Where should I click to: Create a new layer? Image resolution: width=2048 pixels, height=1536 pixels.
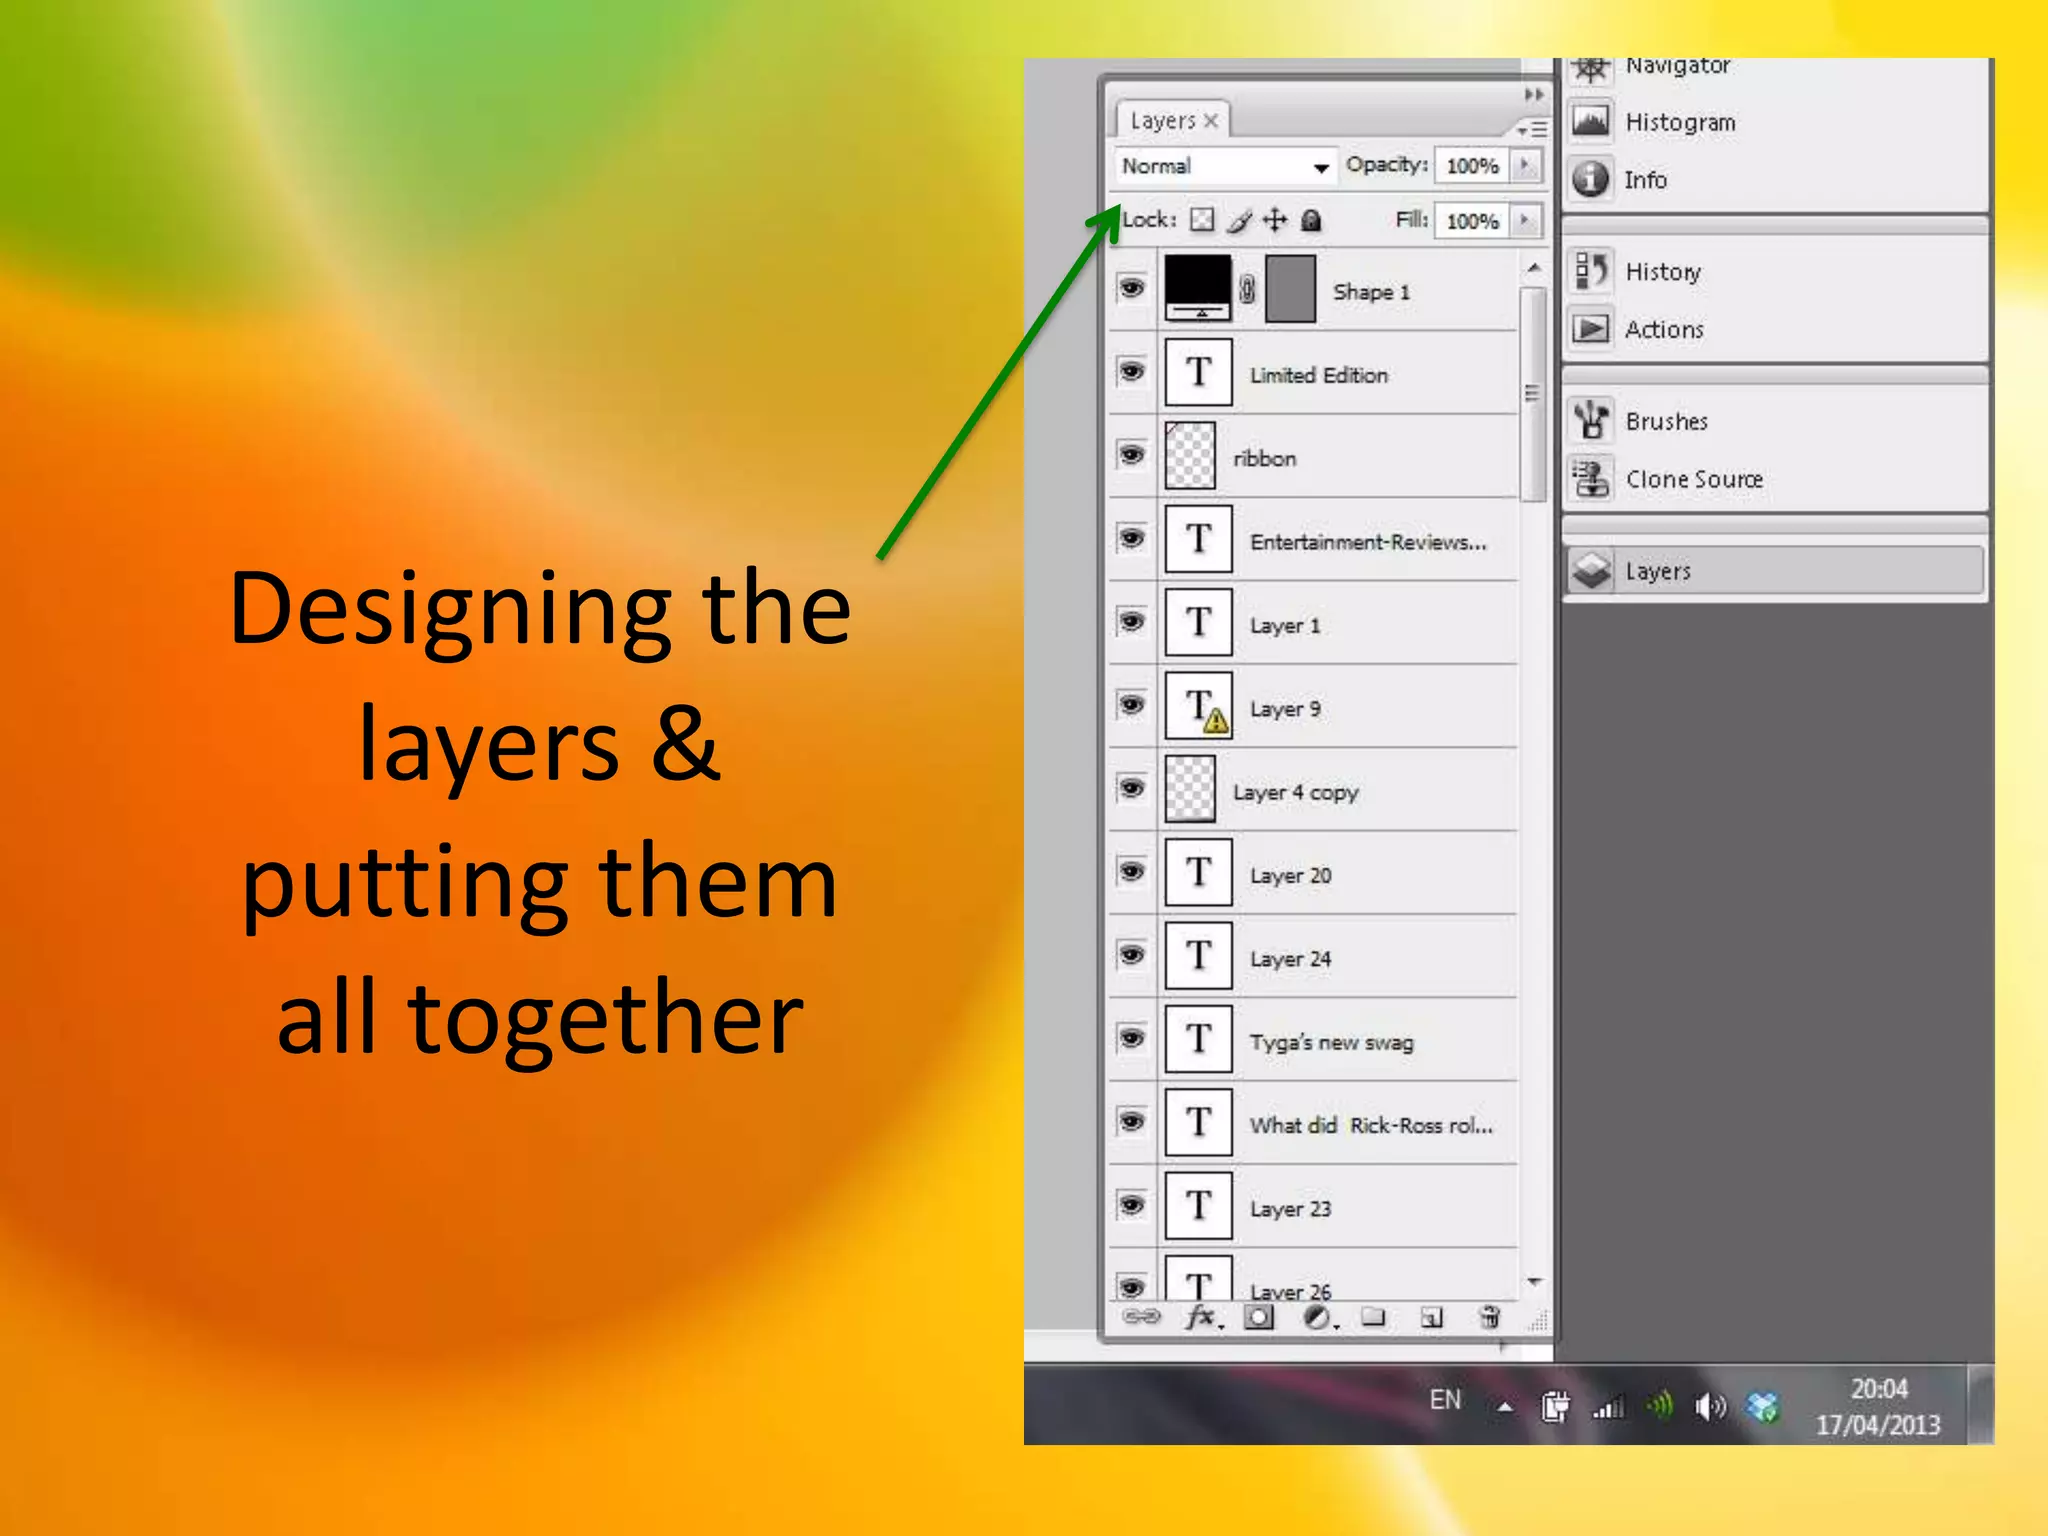point(1432,1317)
